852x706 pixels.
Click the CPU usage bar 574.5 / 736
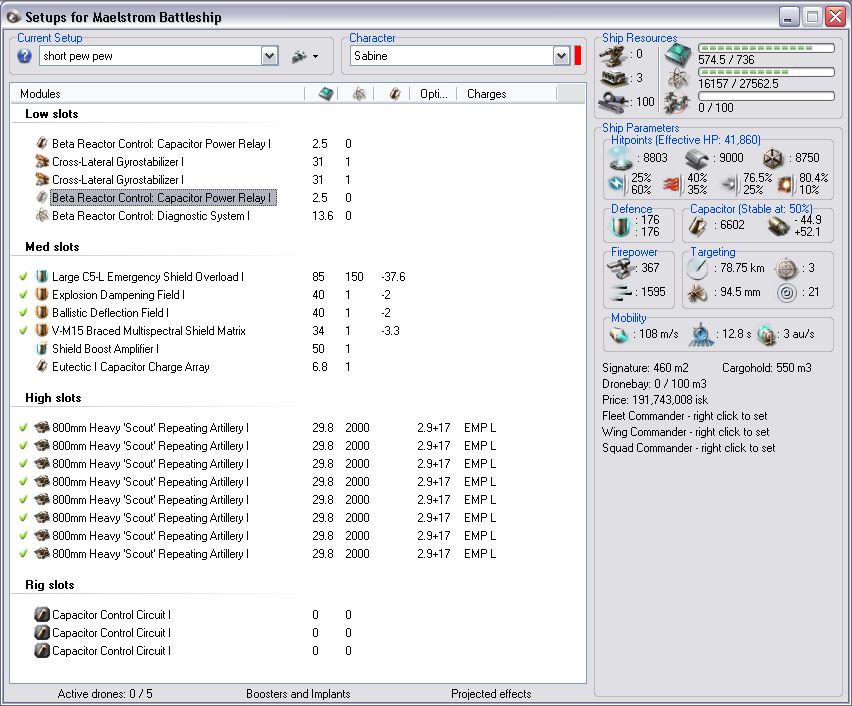(x=766, y=48)
